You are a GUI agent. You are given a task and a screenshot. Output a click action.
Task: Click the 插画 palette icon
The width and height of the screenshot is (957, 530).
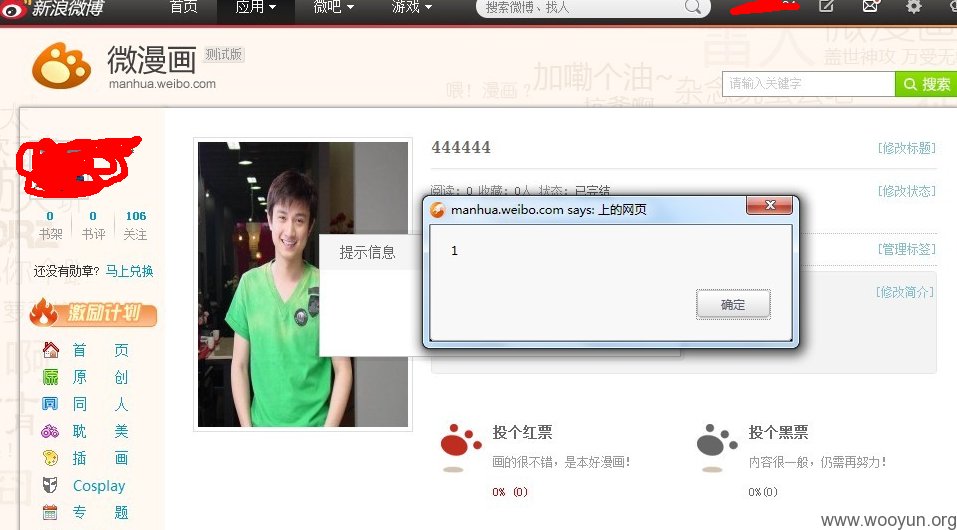[50, 458]
